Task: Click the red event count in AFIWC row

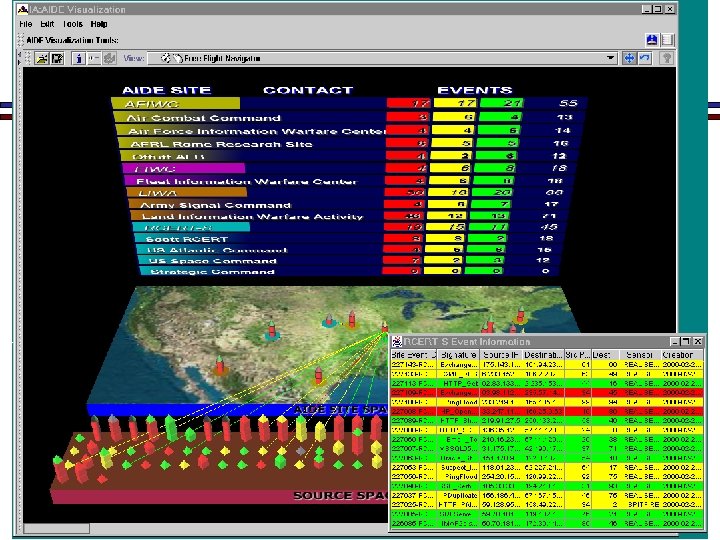Action: [x=410, y=103]
